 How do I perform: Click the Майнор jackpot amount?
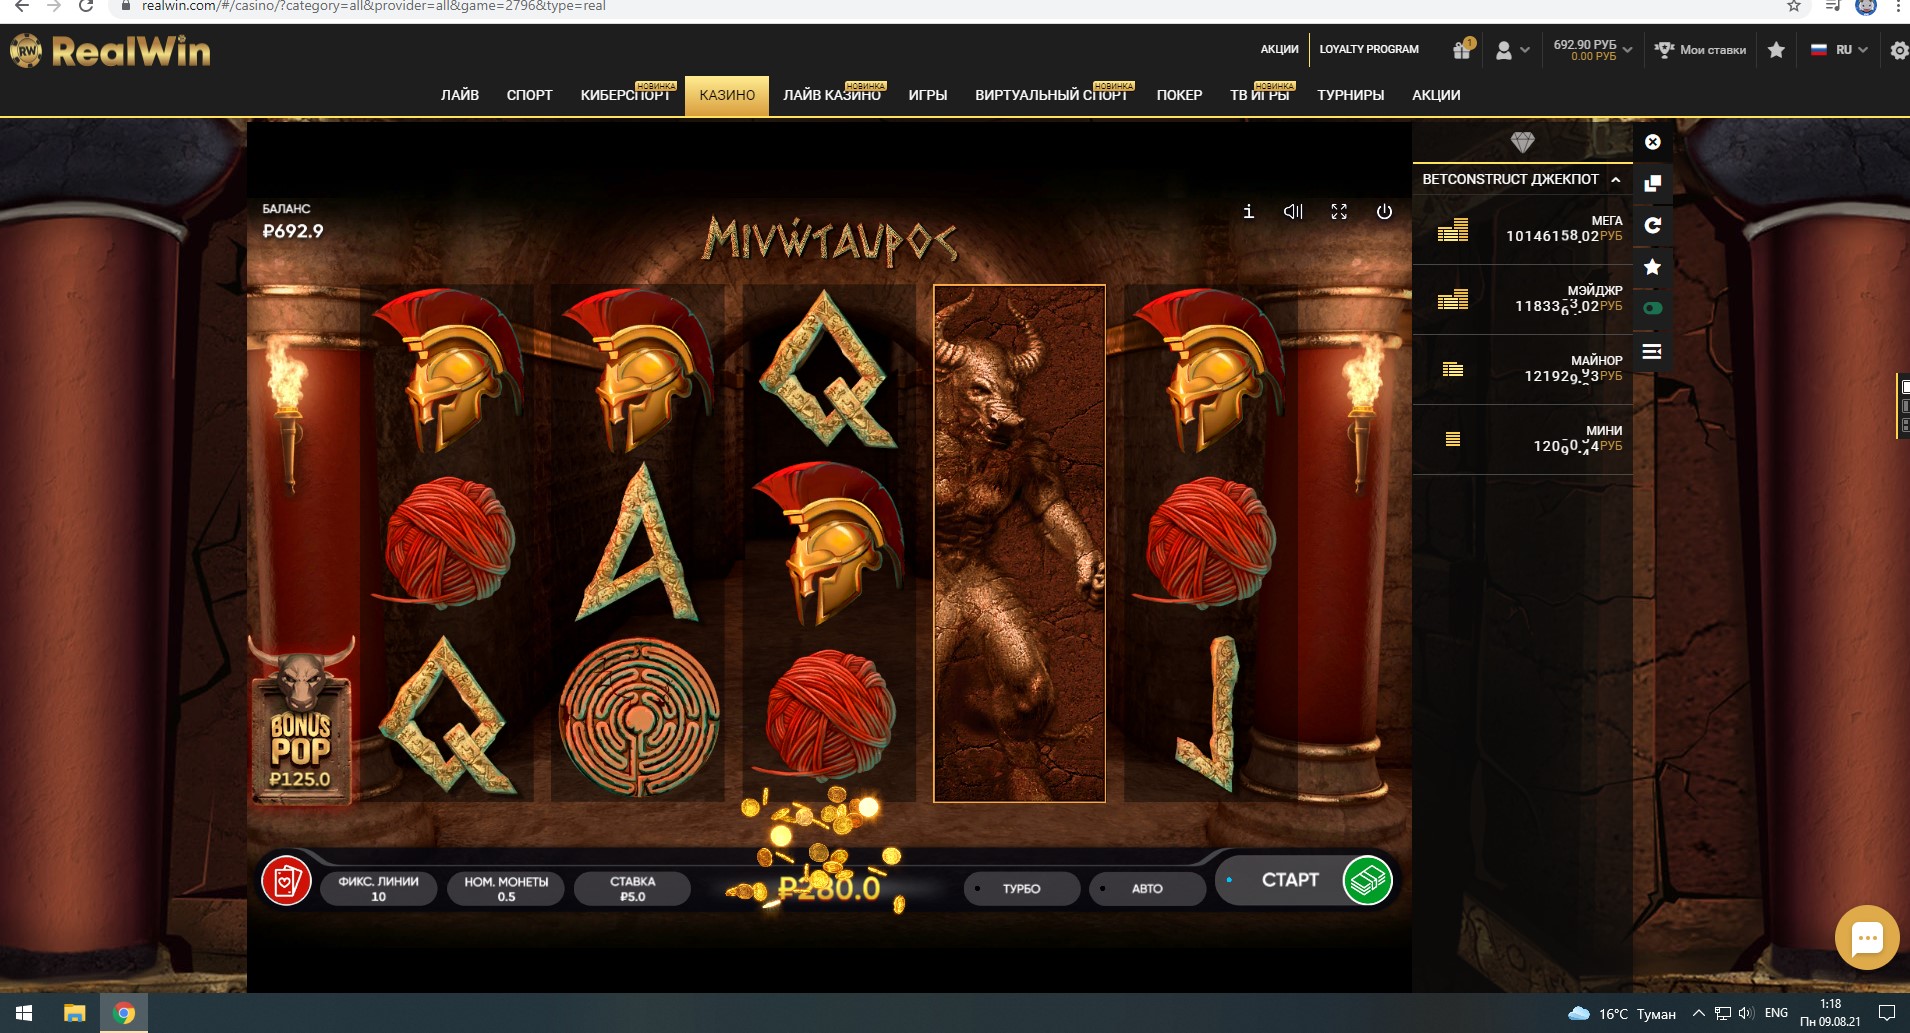click(x=1573, y=376)
